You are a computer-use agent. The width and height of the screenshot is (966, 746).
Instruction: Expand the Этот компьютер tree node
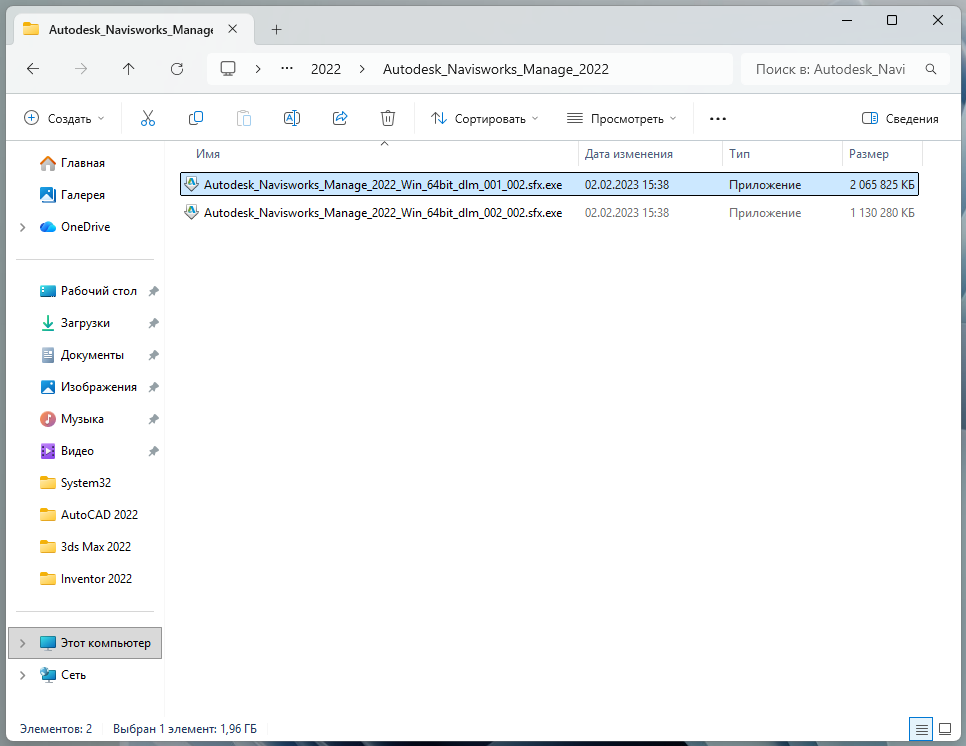coord(22,643)
